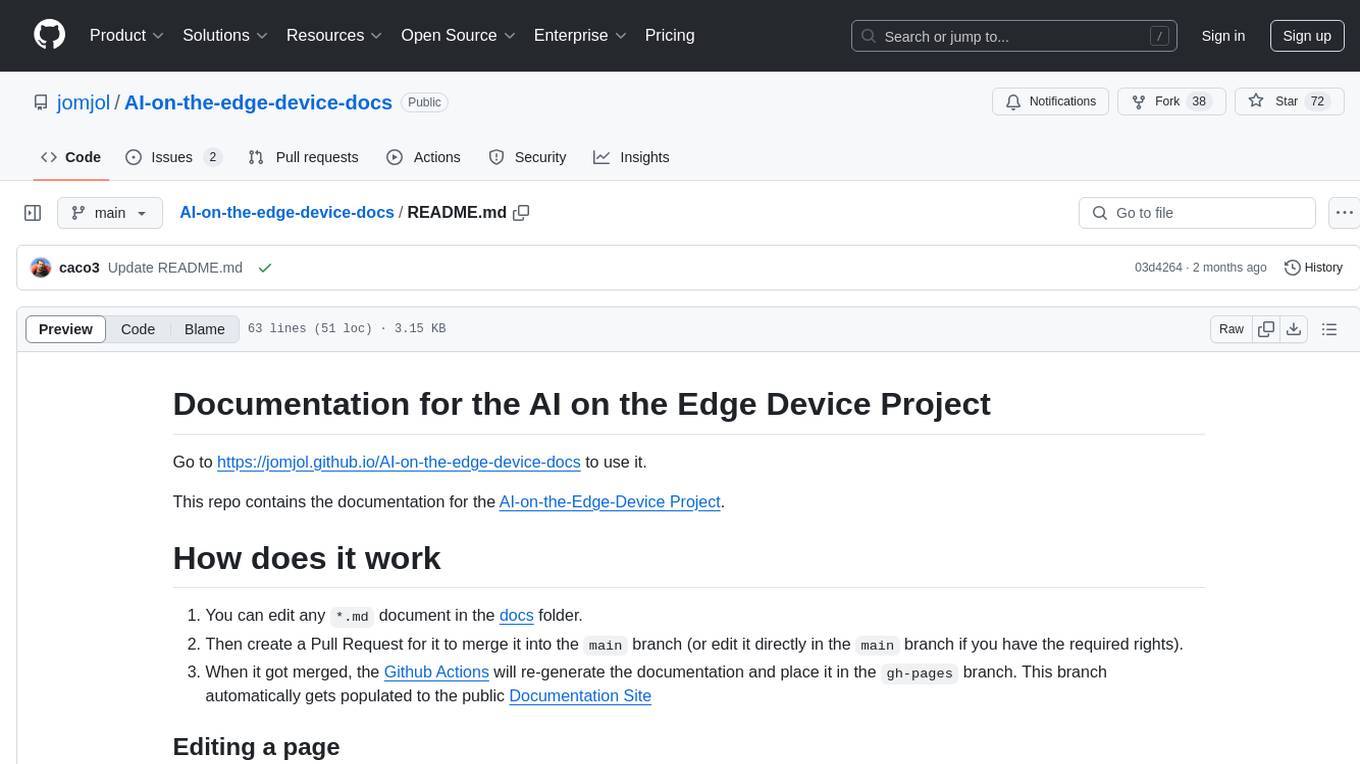Open the jomjol.github.io documentation URL
Viewport: 1360px width, 764px height.
click(399, 462)
